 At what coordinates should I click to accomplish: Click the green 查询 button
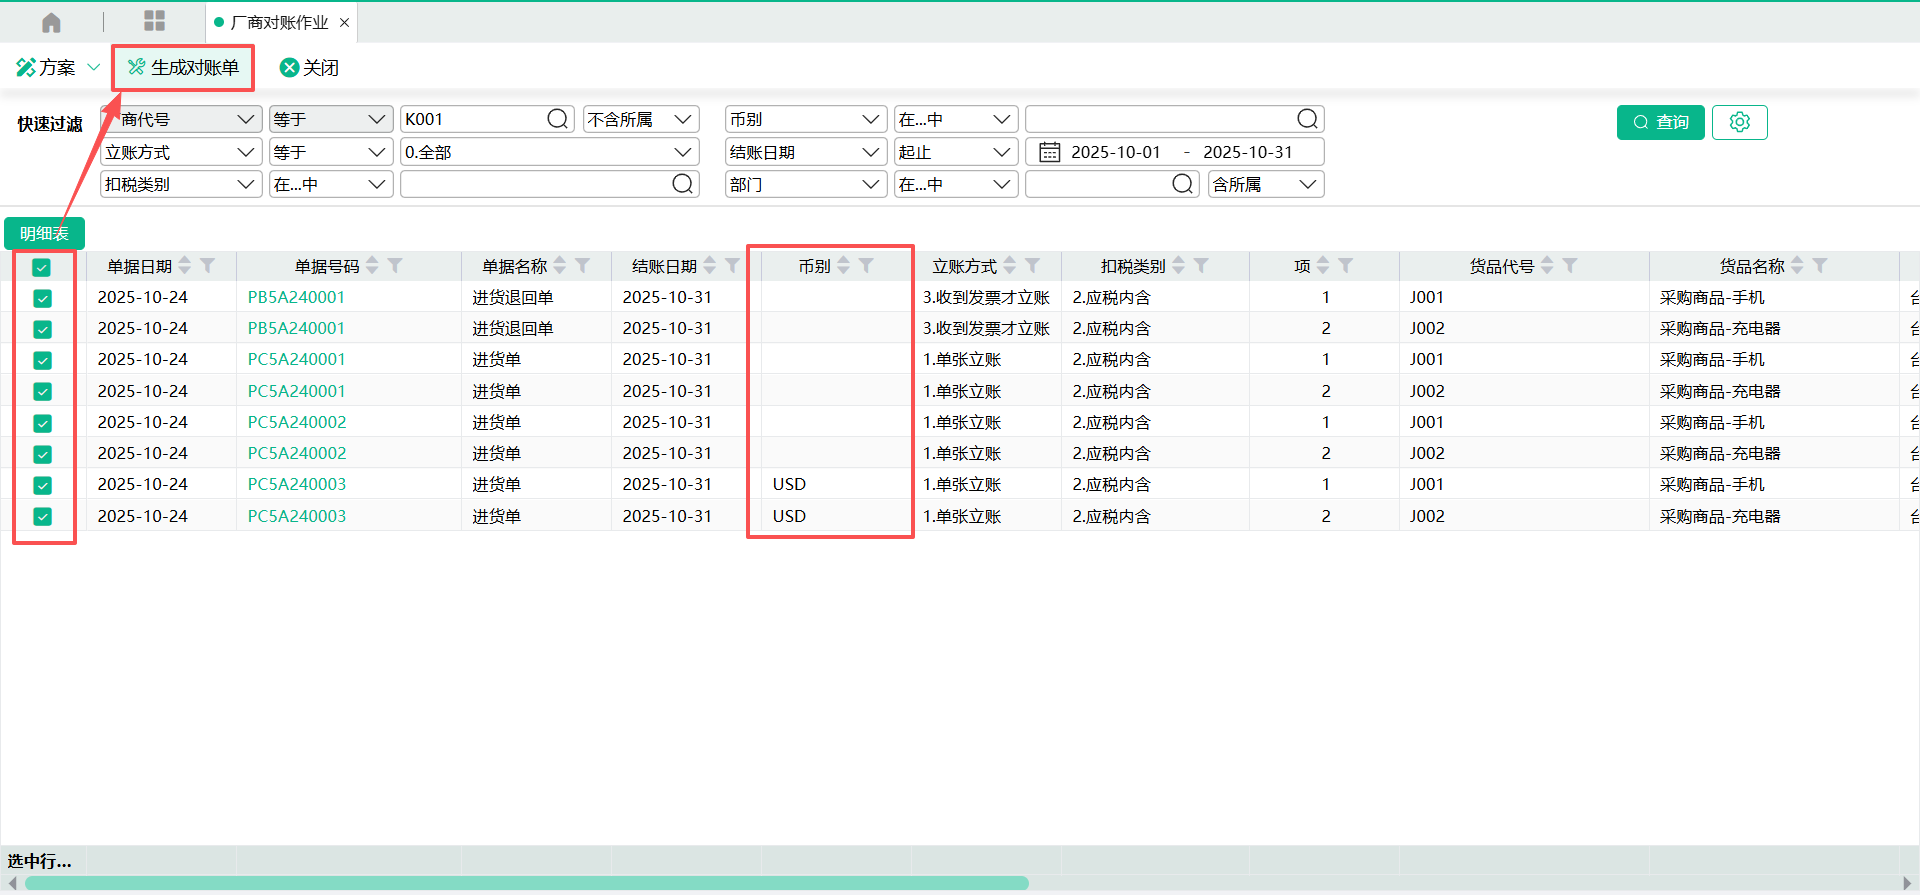[x=1660, y=122]
